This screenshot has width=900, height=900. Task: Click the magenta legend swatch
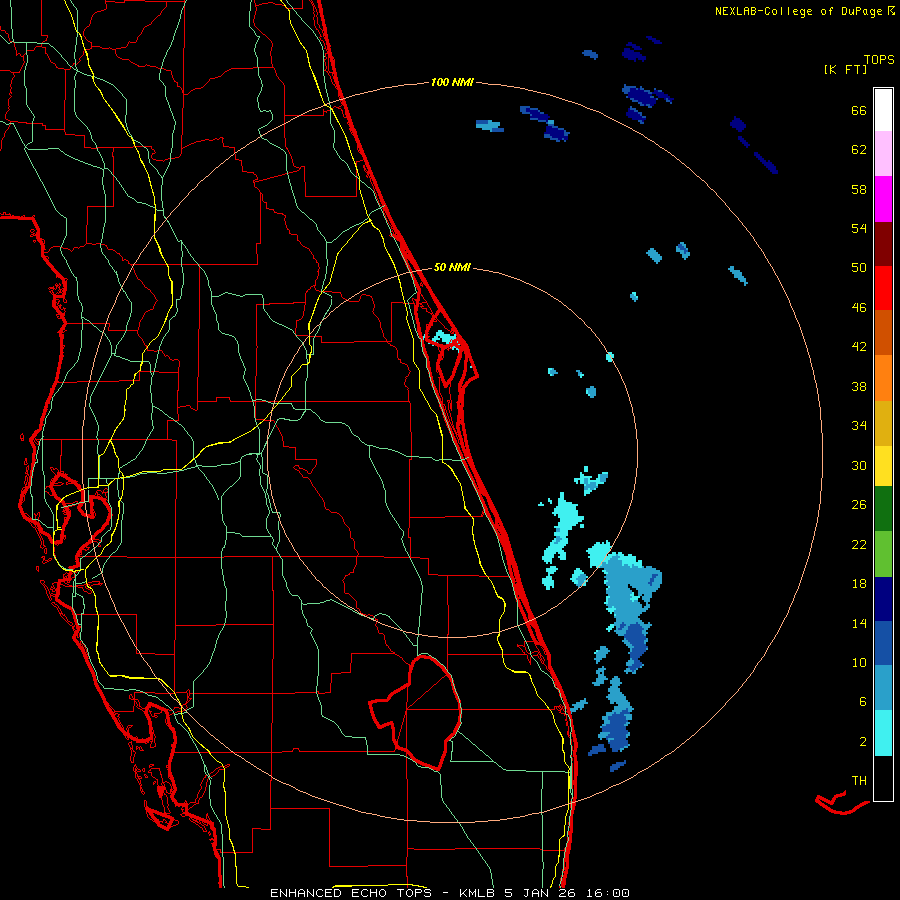883,199
